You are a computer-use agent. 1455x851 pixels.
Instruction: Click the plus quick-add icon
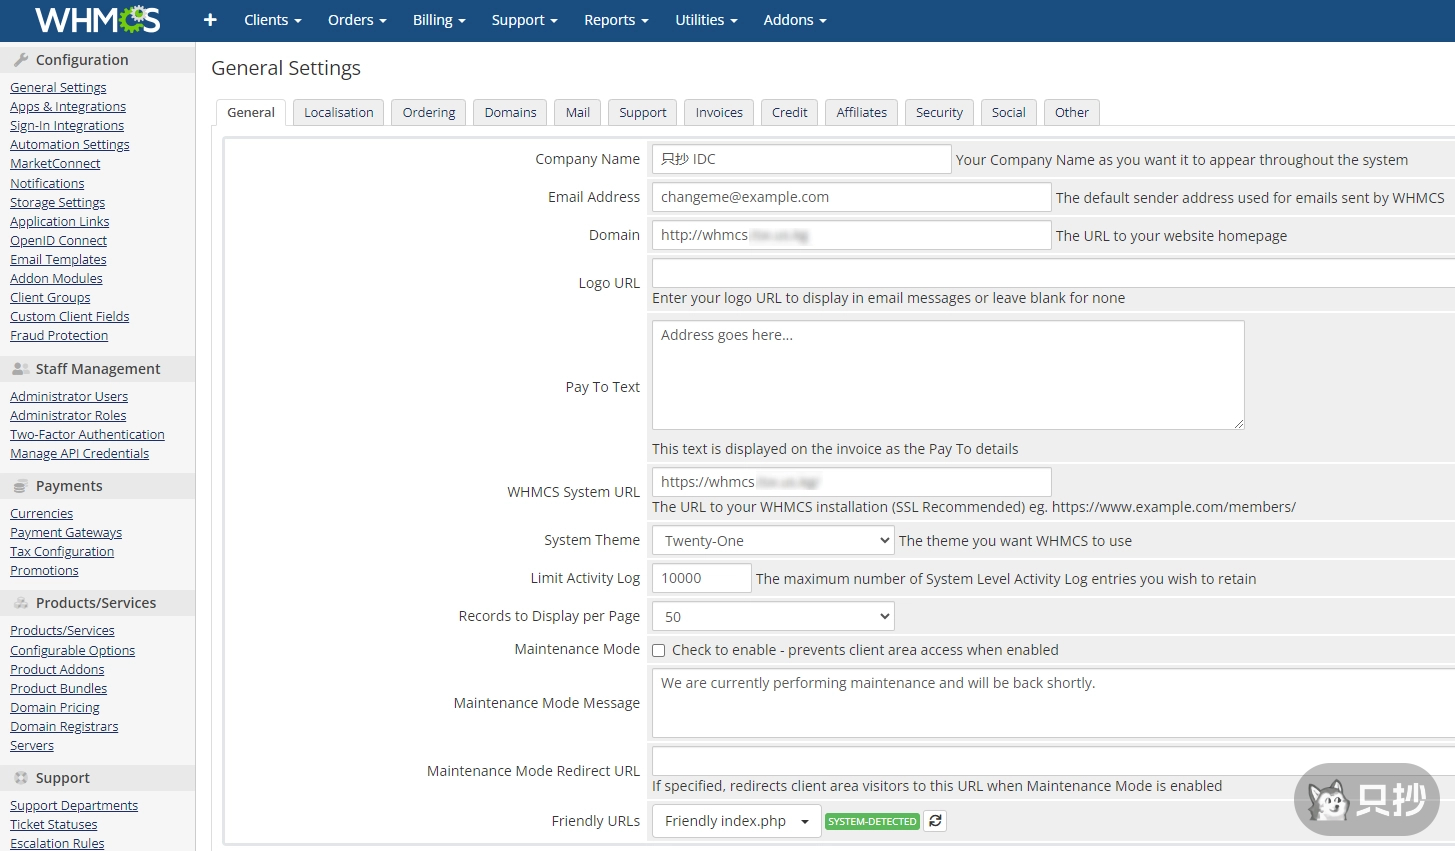tap(210, 20)
